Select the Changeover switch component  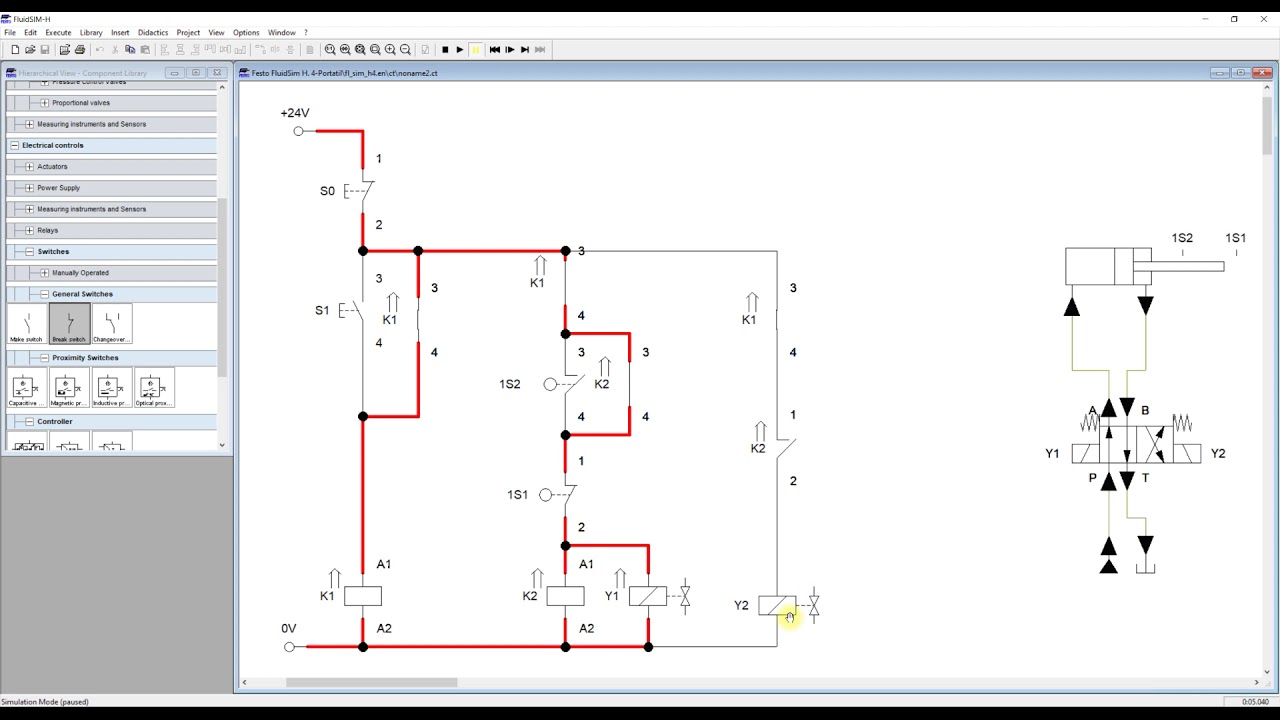(x=111, y=324)
